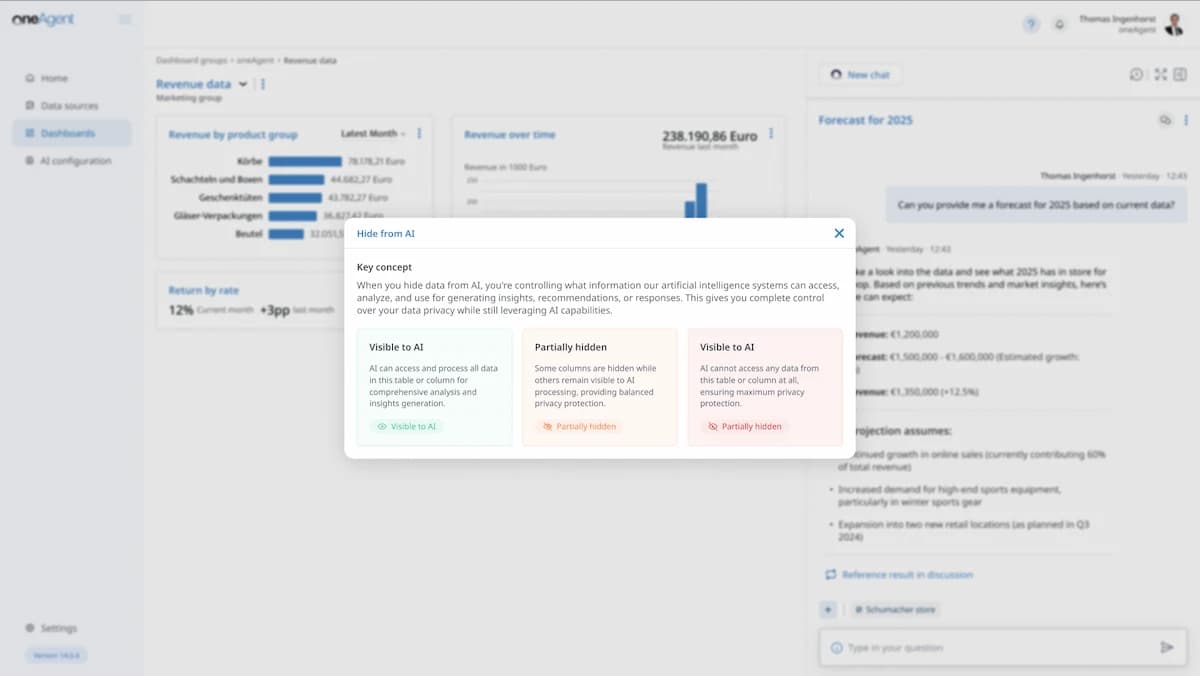Click the plus button below the chat
Image resolution: width=1200 pixels, height=676 pixels.
coord(828,609)
